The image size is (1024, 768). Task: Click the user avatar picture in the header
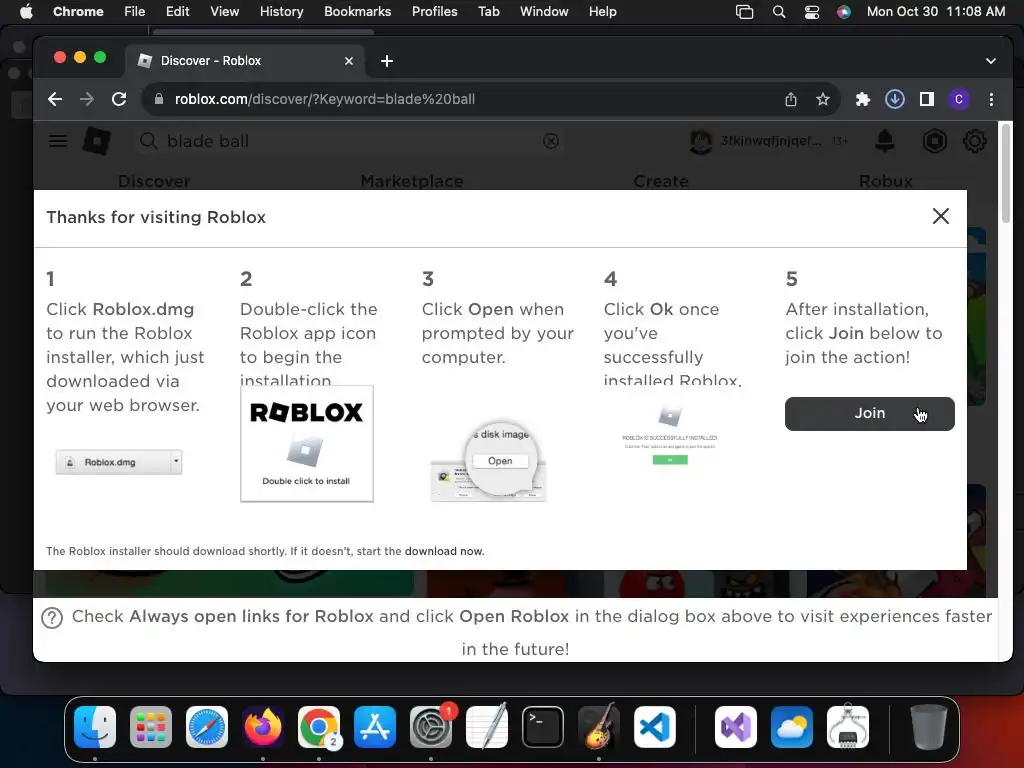pos(701,141)
